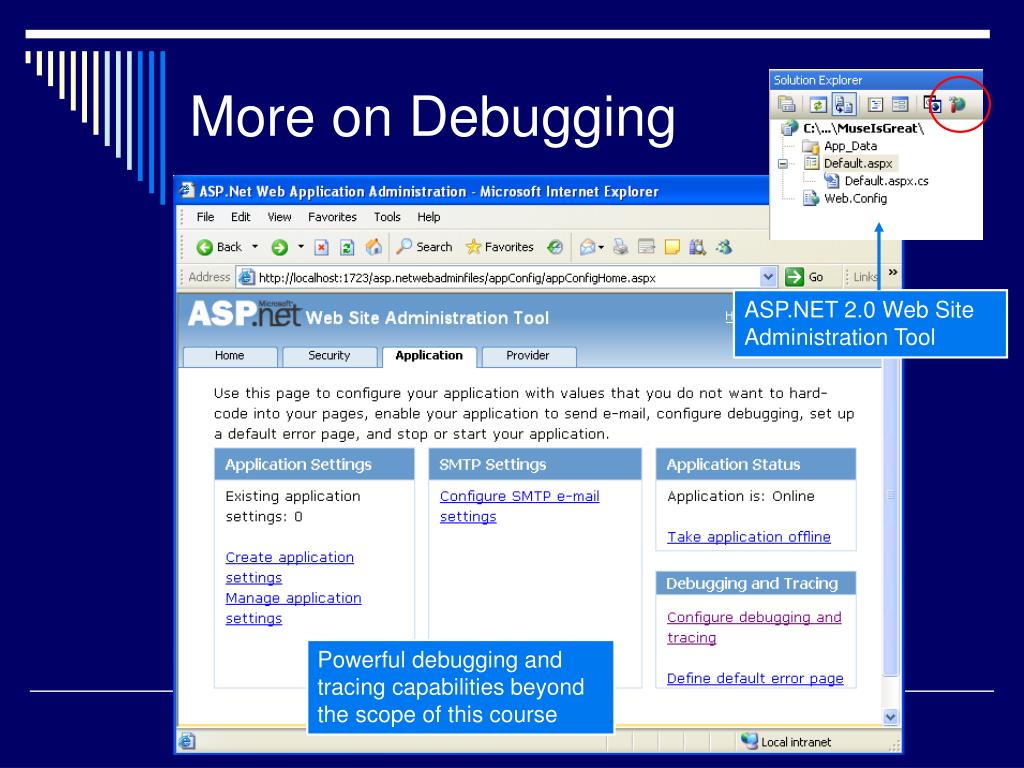
Task: Click the History clock icon
Action: (554, 247)
